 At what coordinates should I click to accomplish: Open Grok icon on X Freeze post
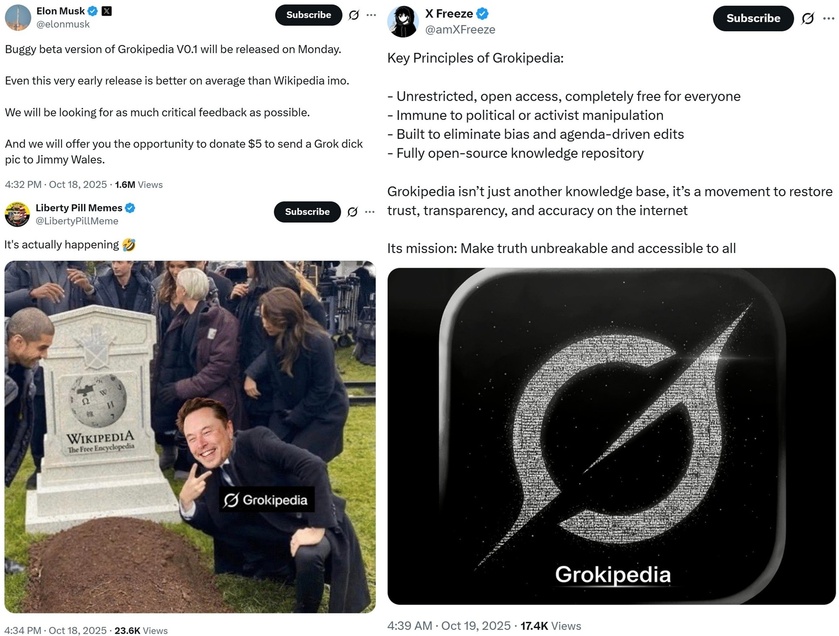tap(807, 18)
